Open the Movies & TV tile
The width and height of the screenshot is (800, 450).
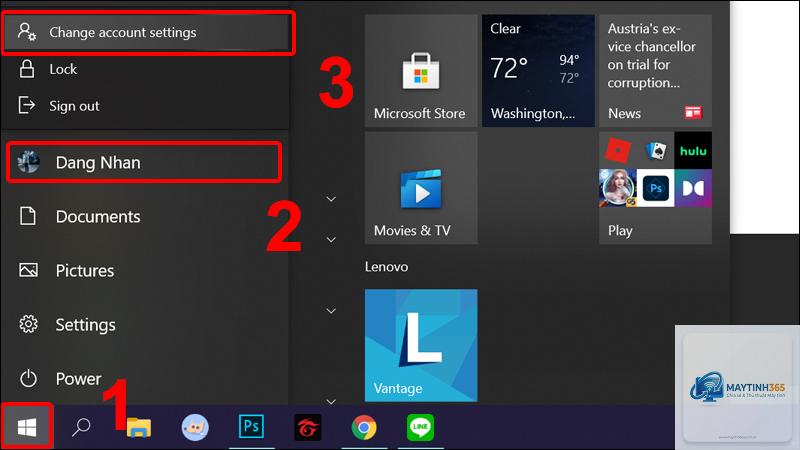(x=421, y=188)
